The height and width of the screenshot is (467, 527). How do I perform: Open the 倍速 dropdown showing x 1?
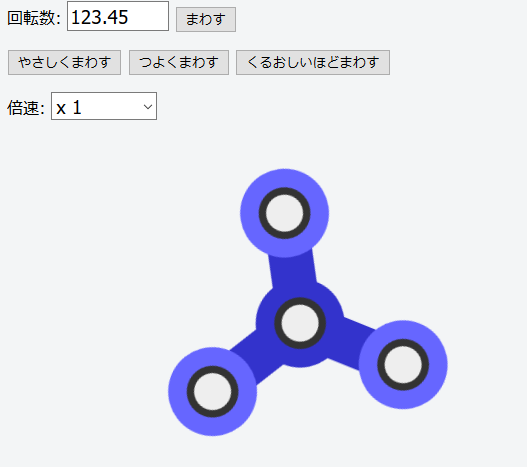click(x=104, y=106)
